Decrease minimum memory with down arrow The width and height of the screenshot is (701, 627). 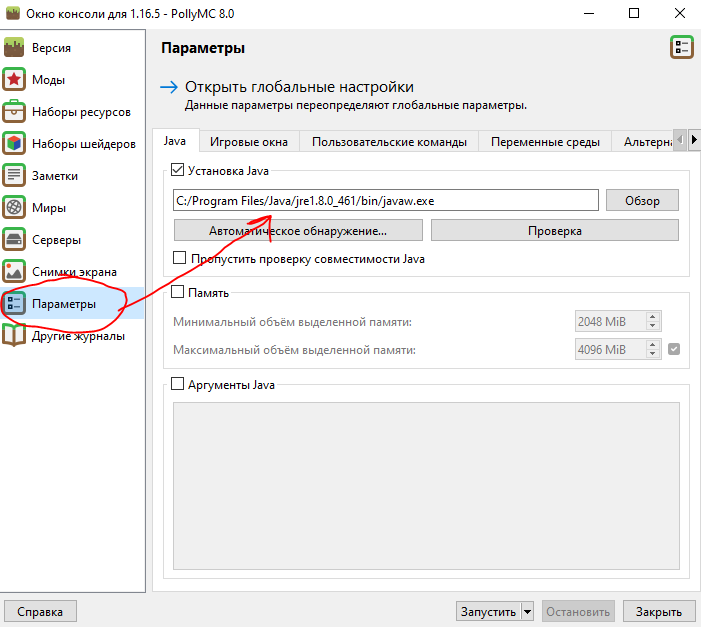(x=653, y=326)
